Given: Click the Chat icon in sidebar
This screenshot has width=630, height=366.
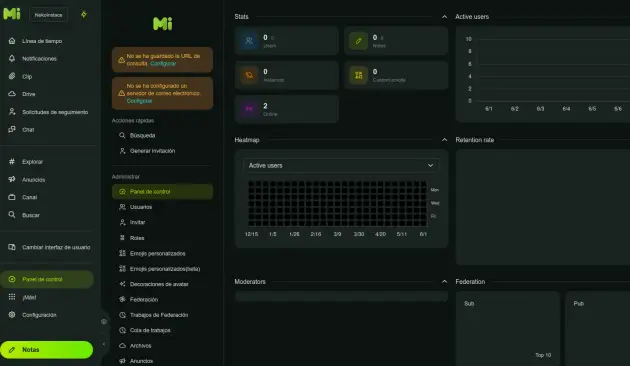Looking at the screenshot, I should point(12,129).
